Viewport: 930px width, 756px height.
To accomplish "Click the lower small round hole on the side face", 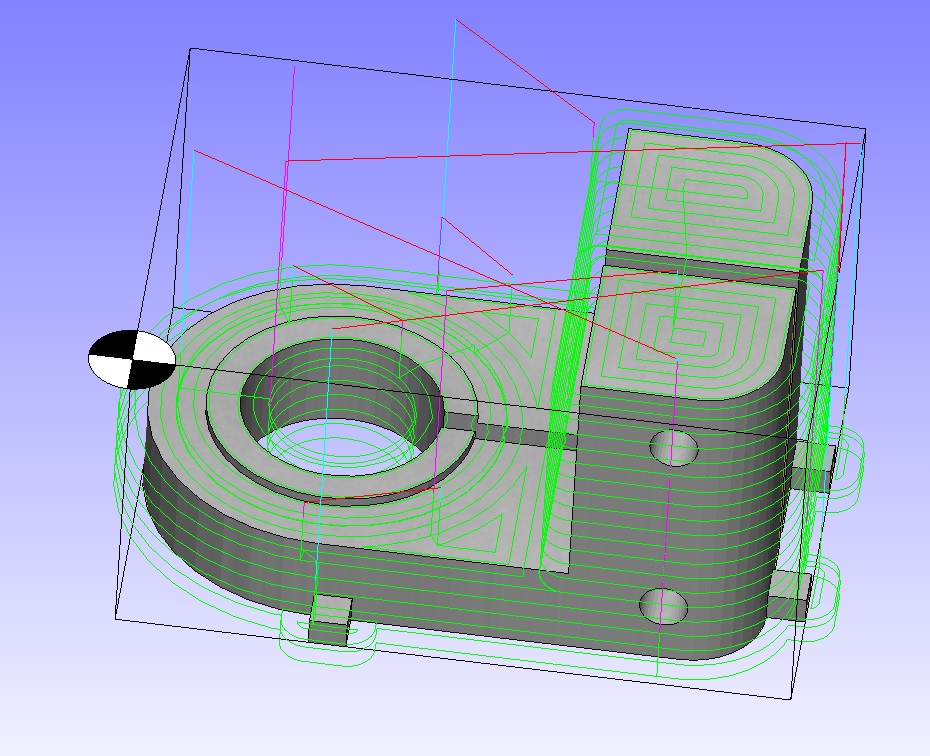I will click(664, 606).
